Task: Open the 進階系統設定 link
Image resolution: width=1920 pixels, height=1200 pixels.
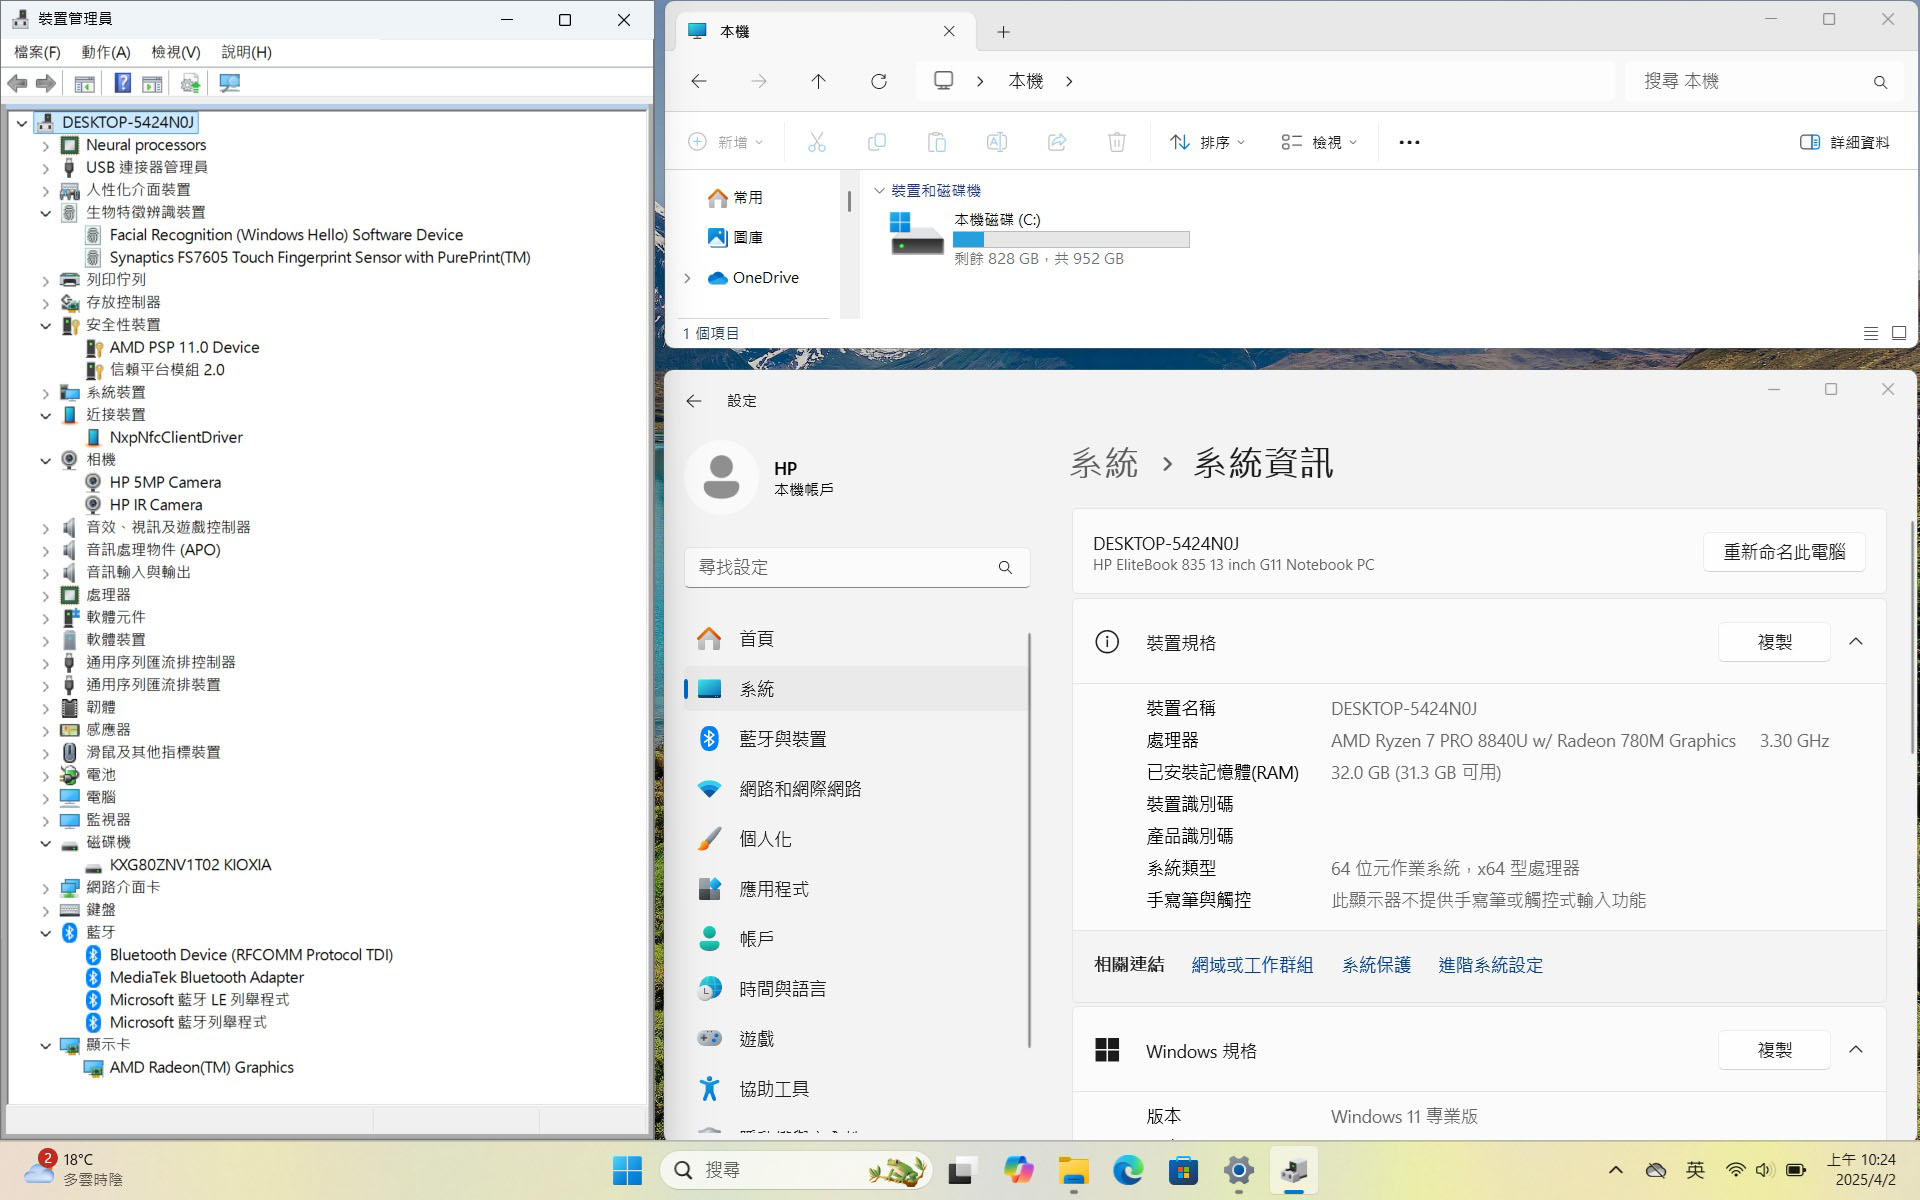Action: coord(1490,965)
